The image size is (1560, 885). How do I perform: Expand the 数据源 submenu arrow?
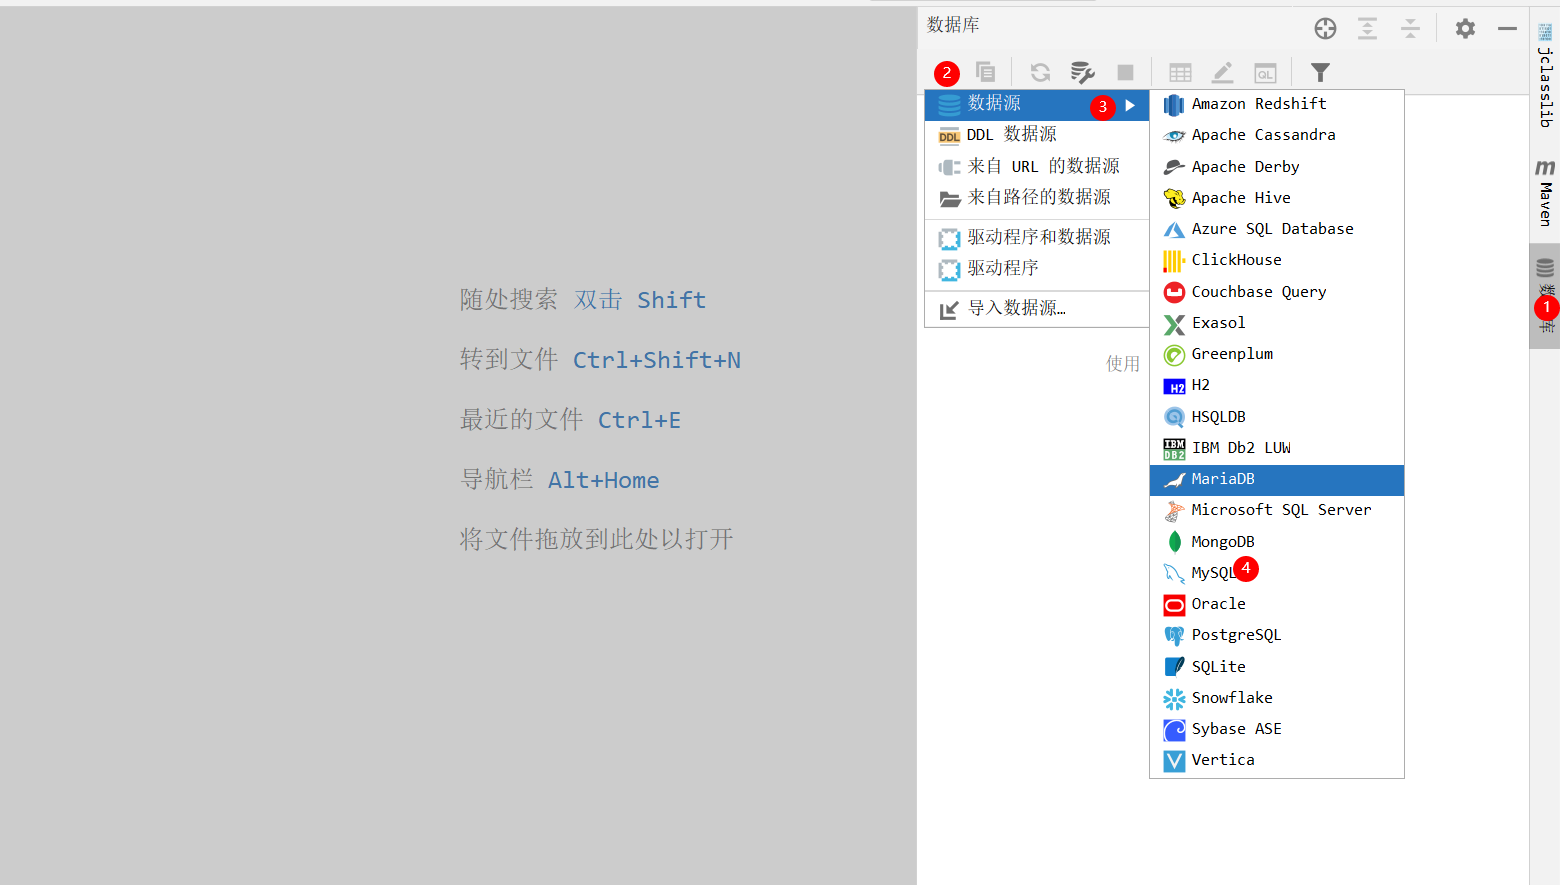pyautogui.click(x=1130, y=105)
